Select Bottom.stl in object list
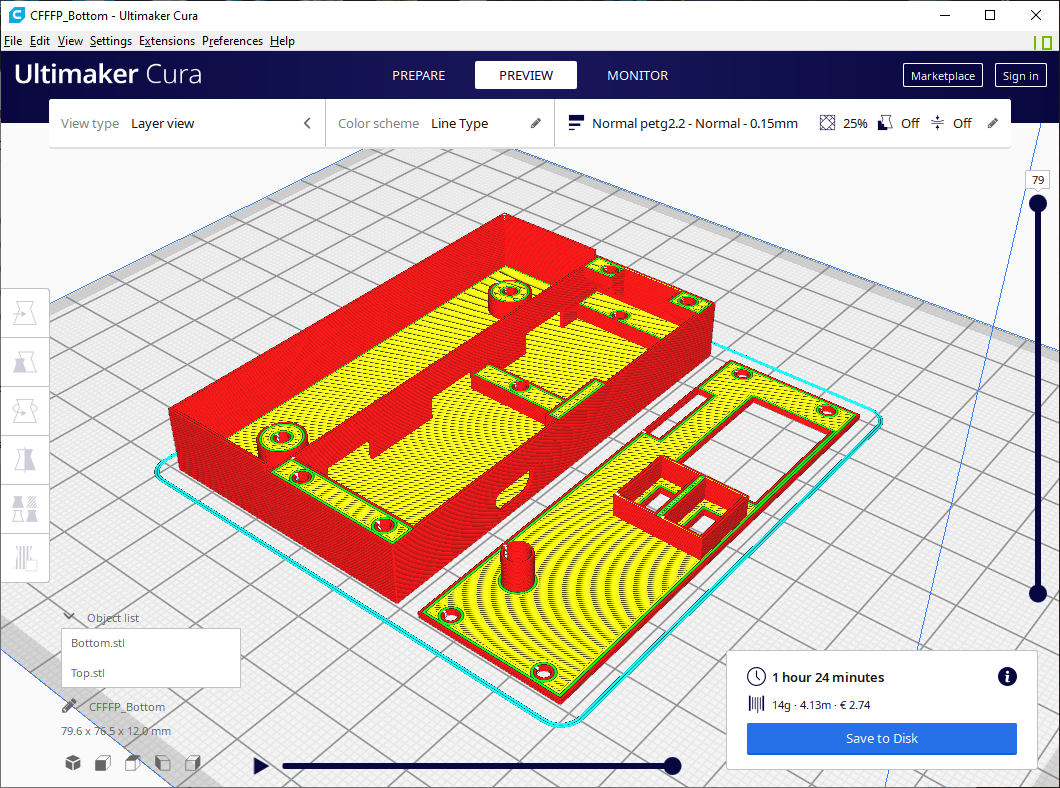Image resolution: width=1060 pixels, height=788 pixels. click(x=151, y=643)
